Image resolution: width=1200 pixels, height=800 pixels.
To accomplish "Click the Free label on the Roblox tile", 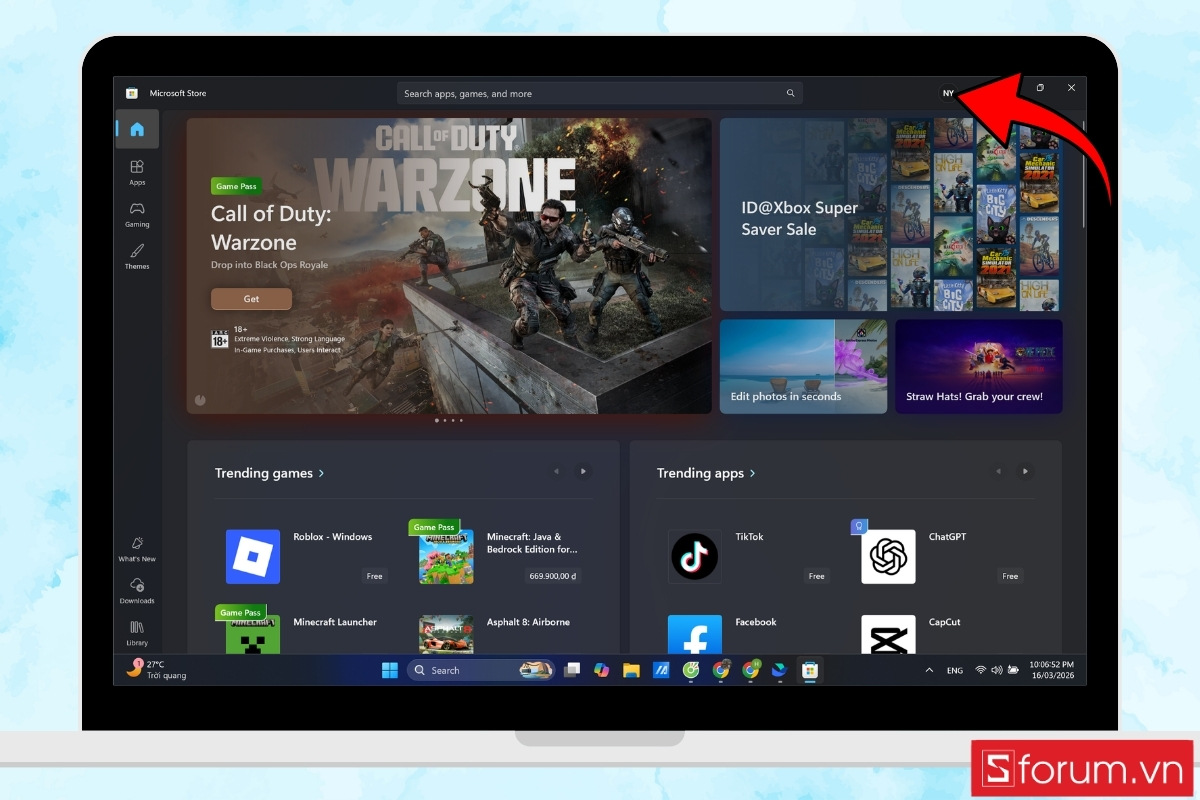I will pos(374,576).
